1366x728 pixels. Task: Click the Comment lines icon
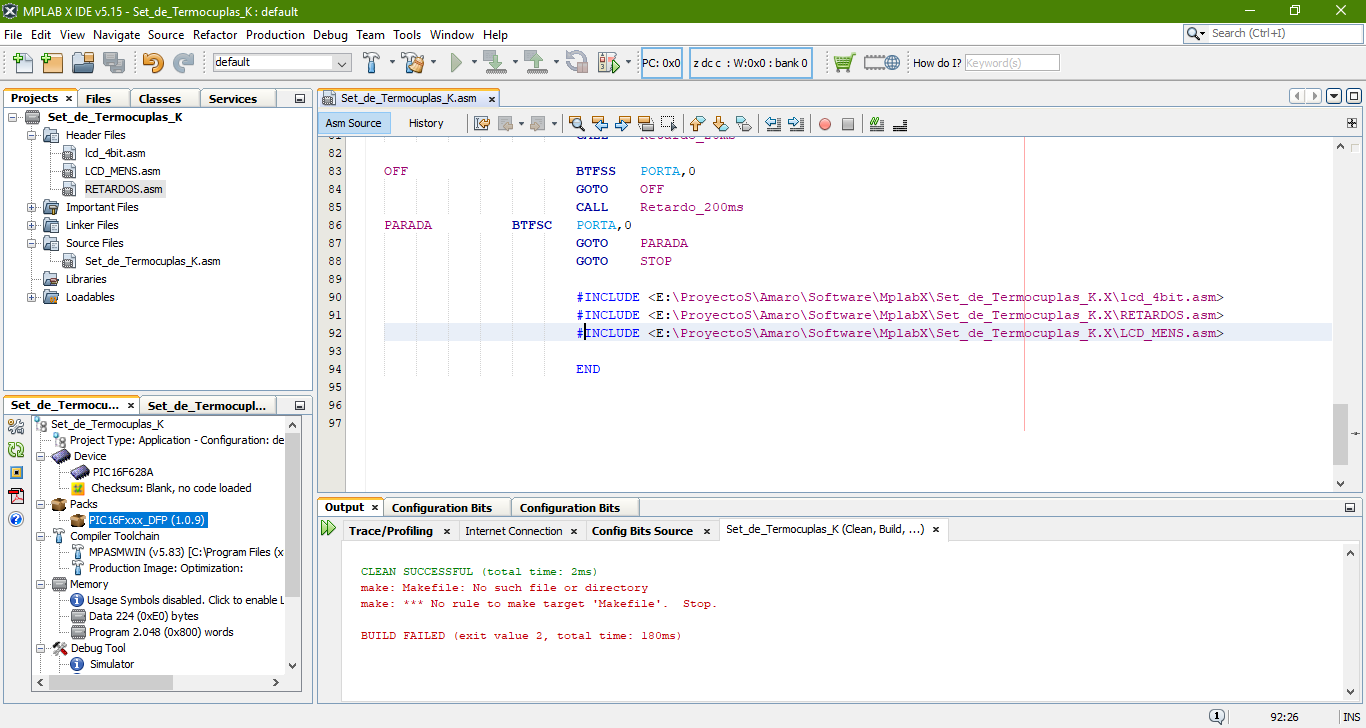877,124
